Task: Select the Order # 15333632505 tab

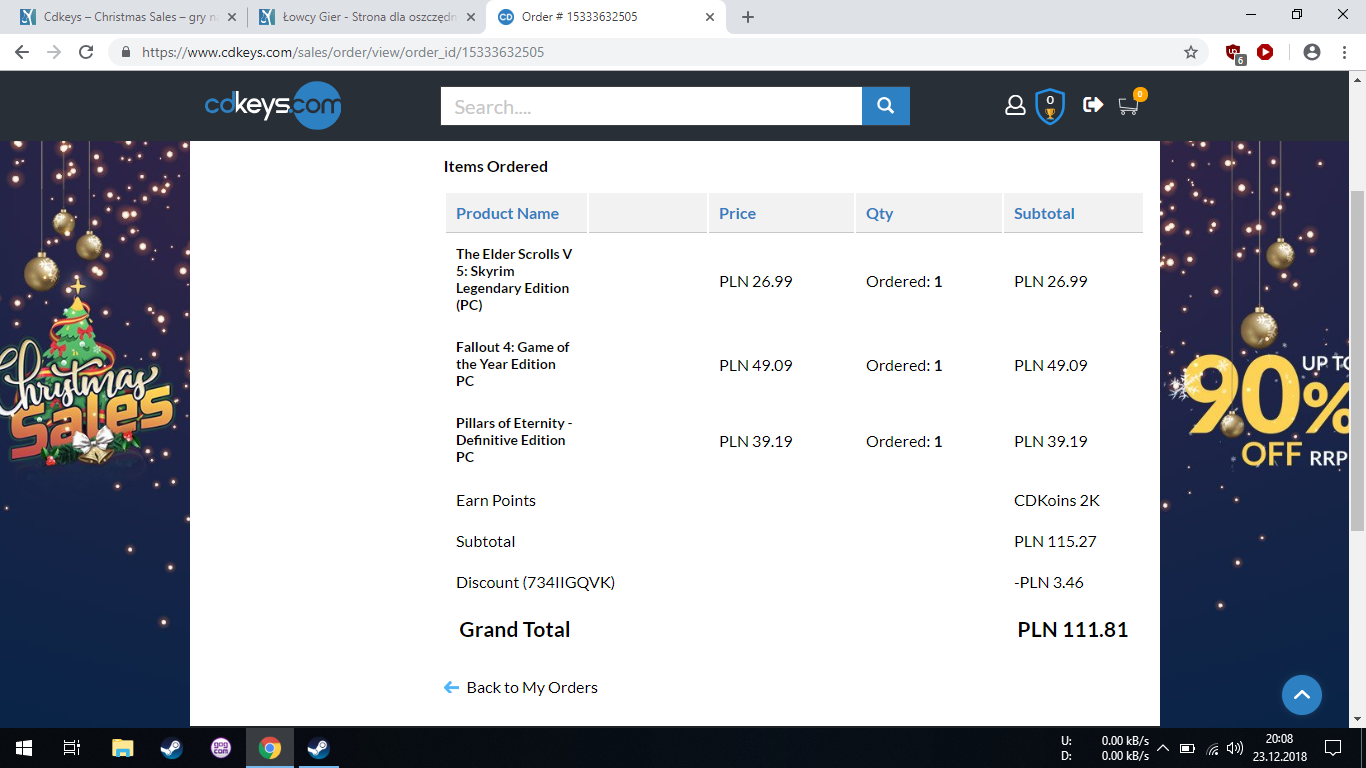Action: pyautogui.click(x=608, y=17)
